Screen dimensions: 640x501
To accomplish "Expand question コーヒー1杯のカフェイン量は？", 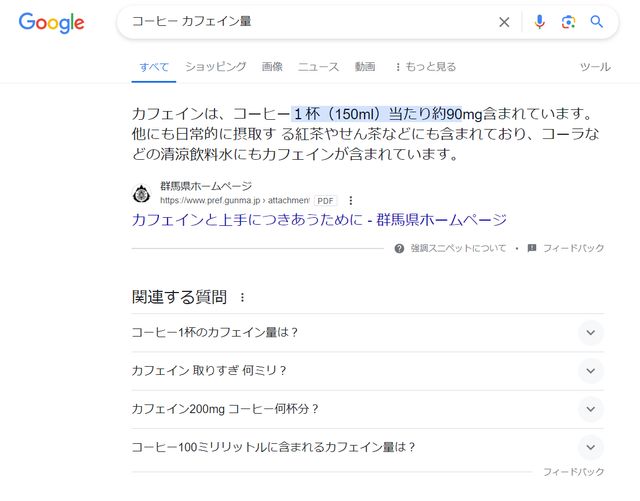I will [590, 333].
